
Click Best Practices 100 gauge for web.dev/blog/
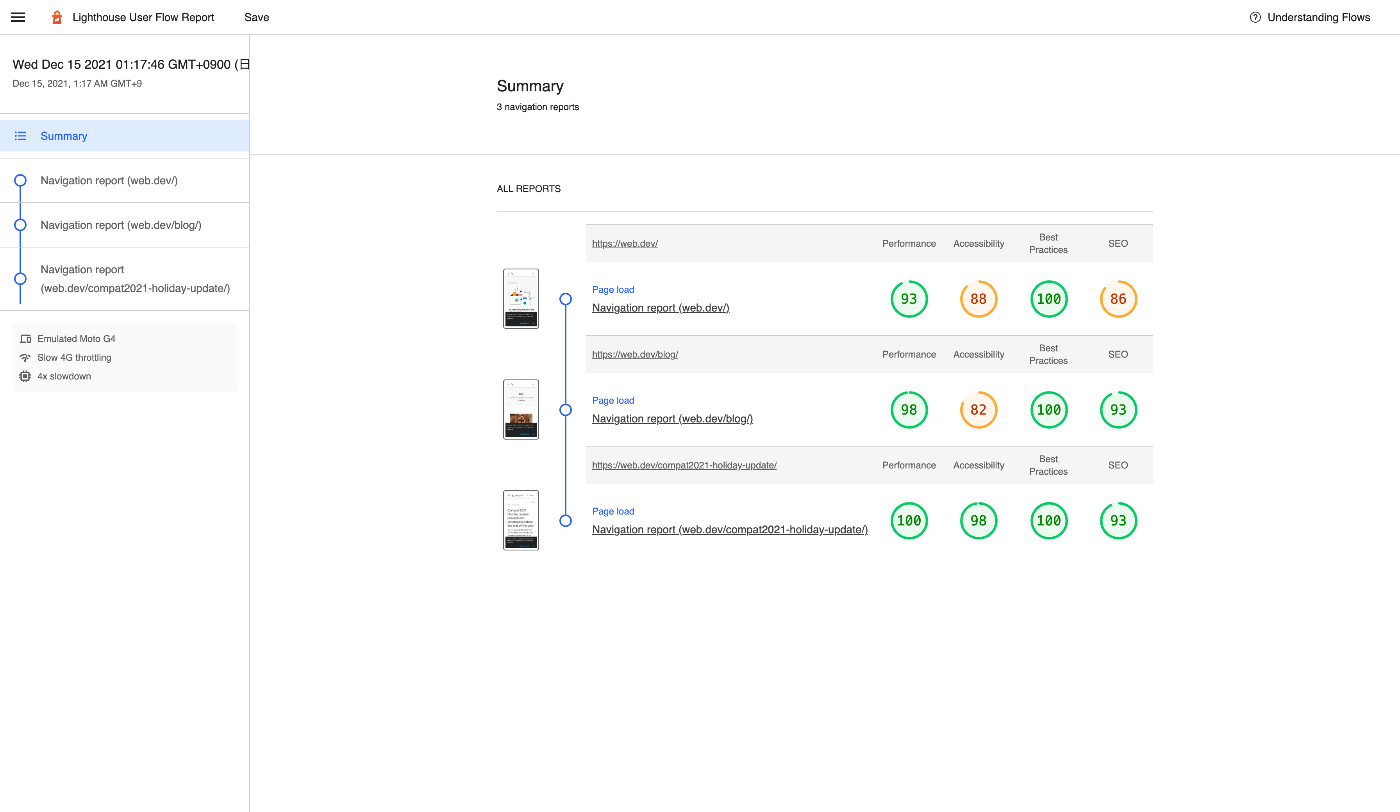click(x=1049, y=410)
